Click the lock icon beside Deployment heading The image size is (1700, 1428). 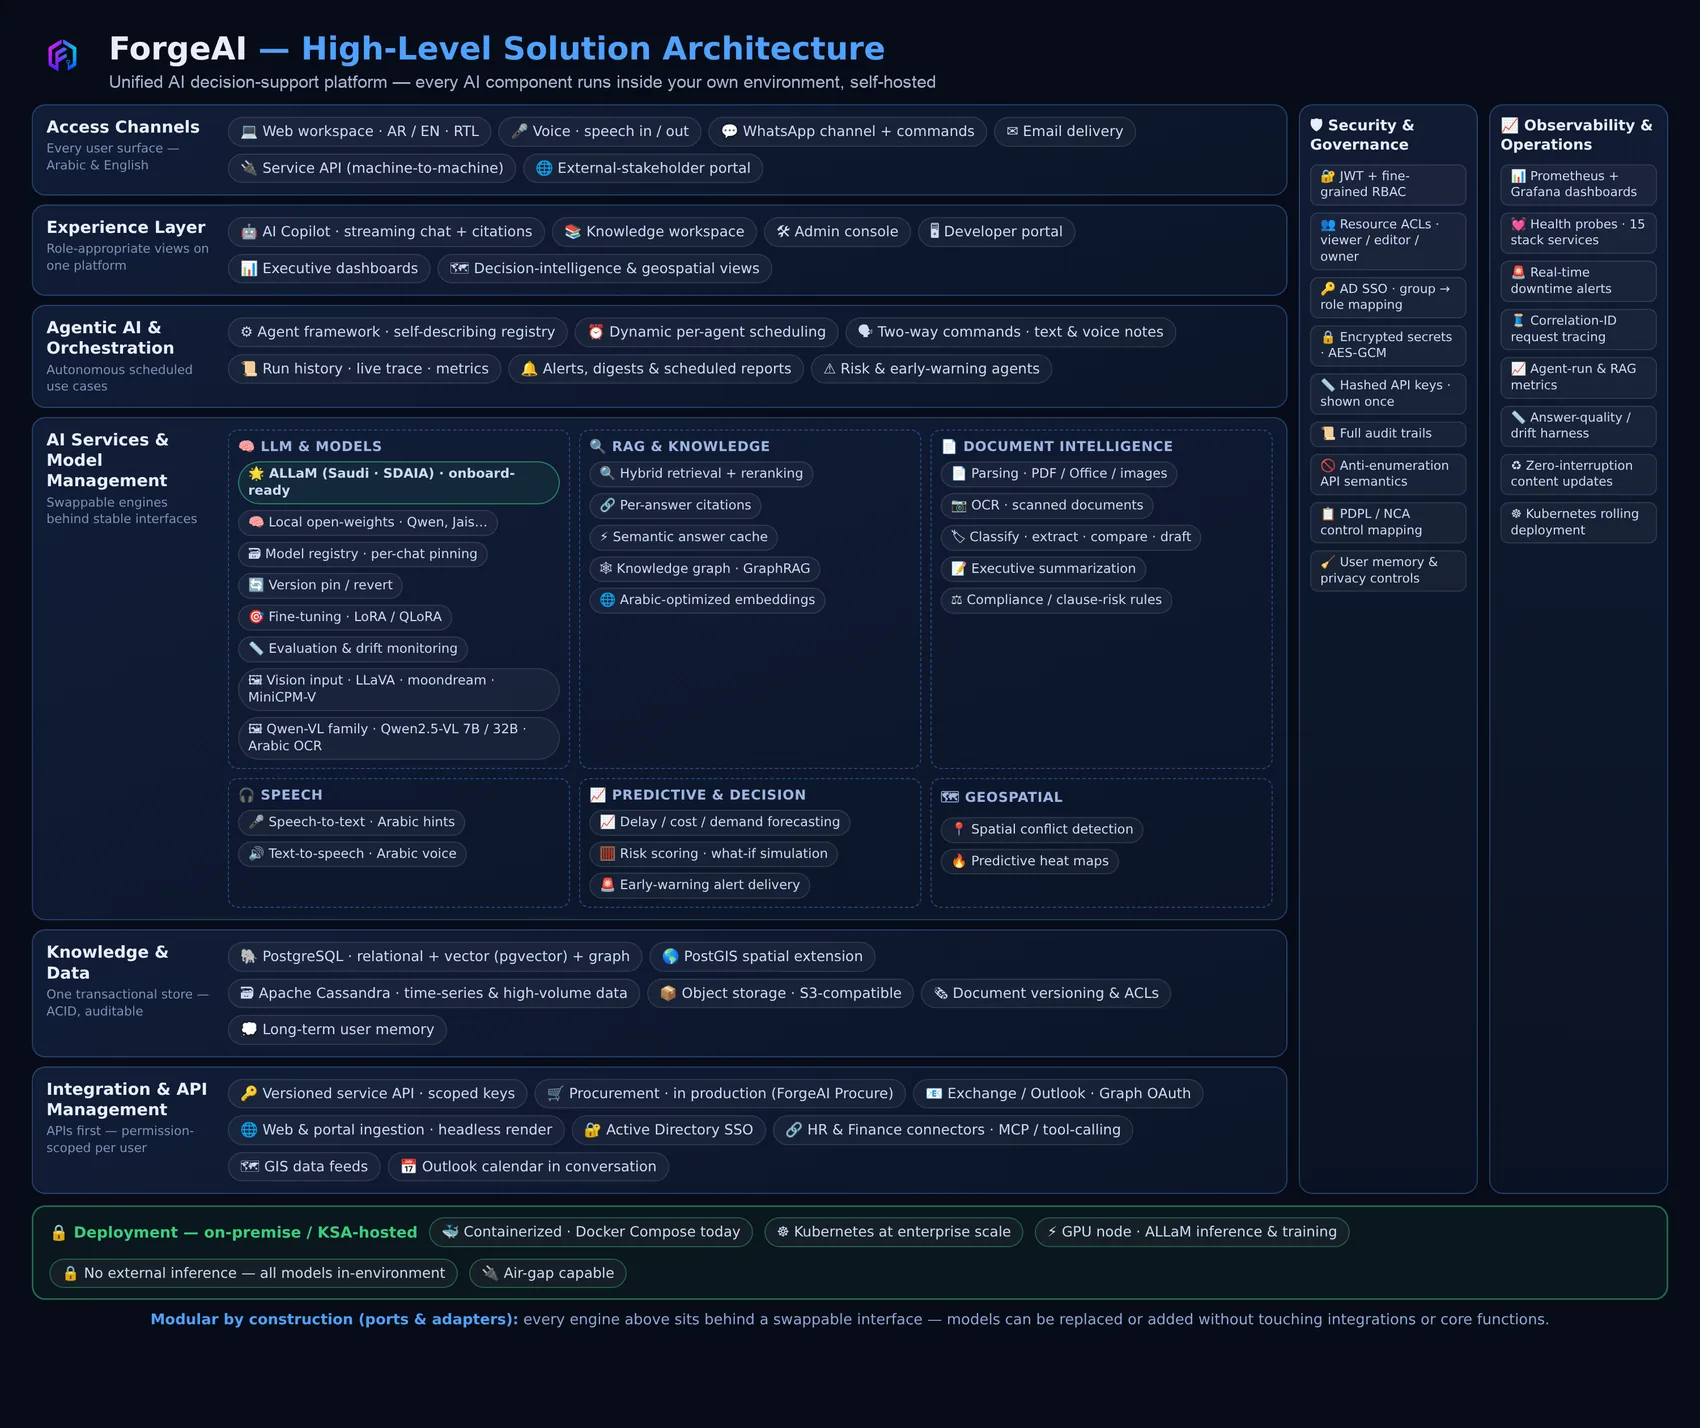click(59, 1233)
